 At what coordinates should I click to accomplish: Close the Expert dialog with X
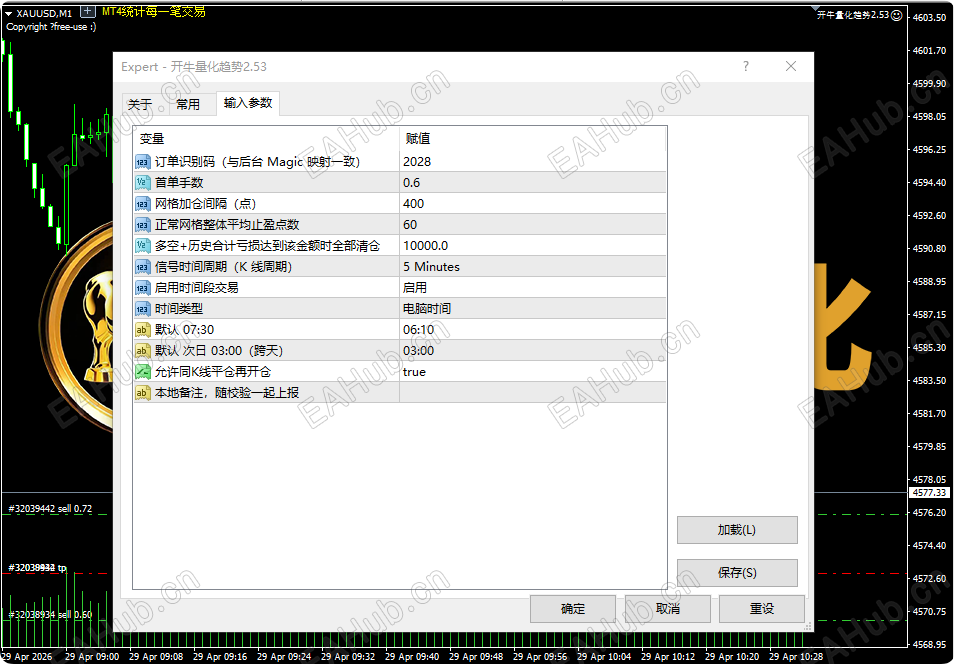coord(791,66)
